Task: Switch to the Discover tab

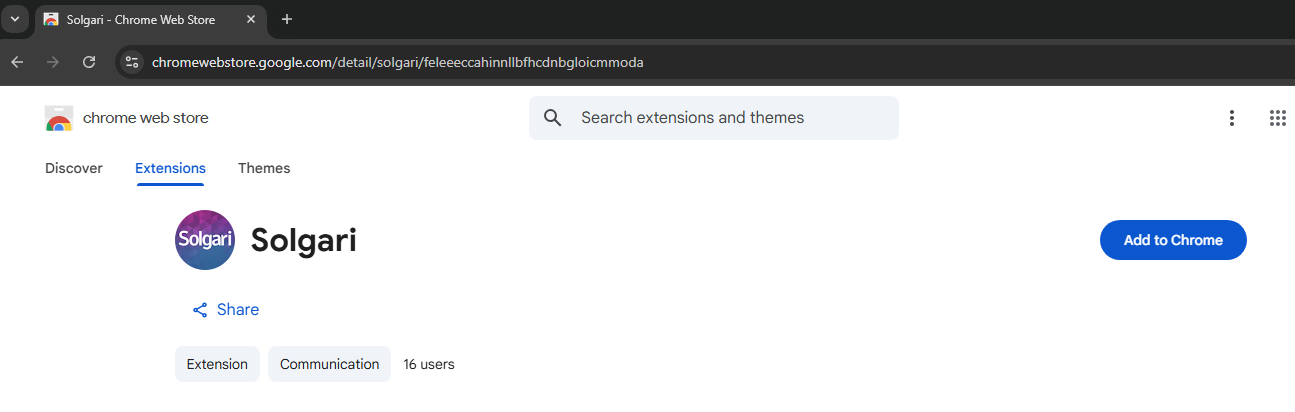Action: (74, 168)
